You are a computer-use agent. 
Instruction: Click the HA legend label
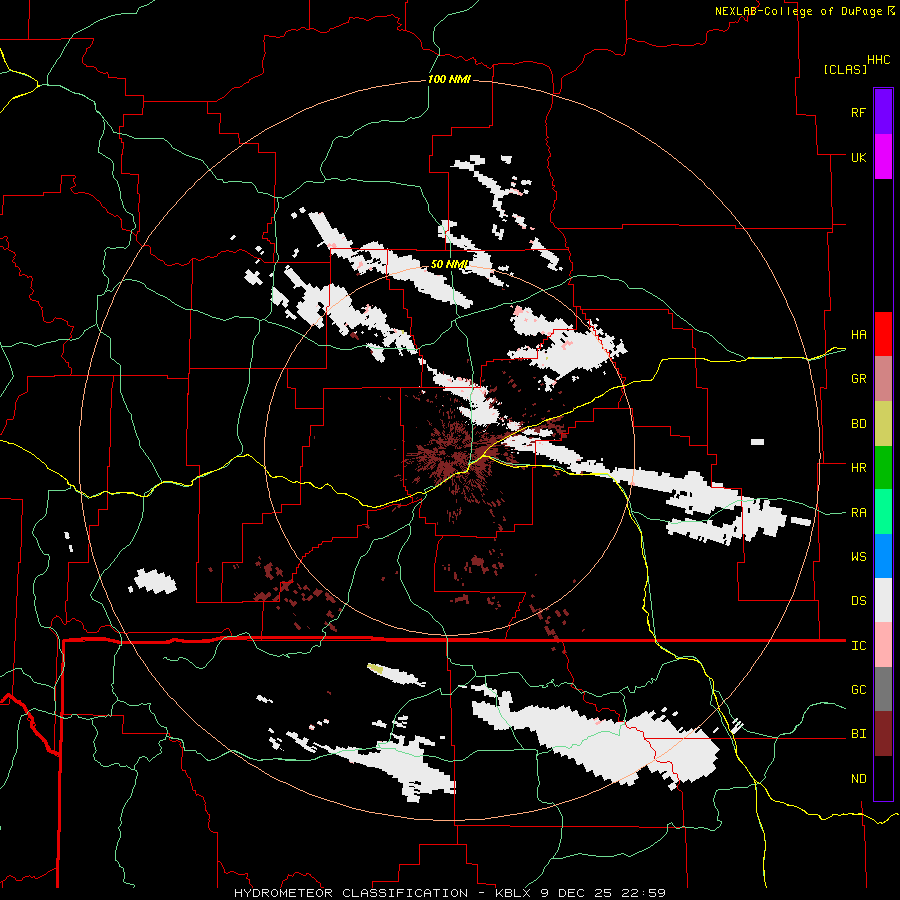(x=858, y=335)
